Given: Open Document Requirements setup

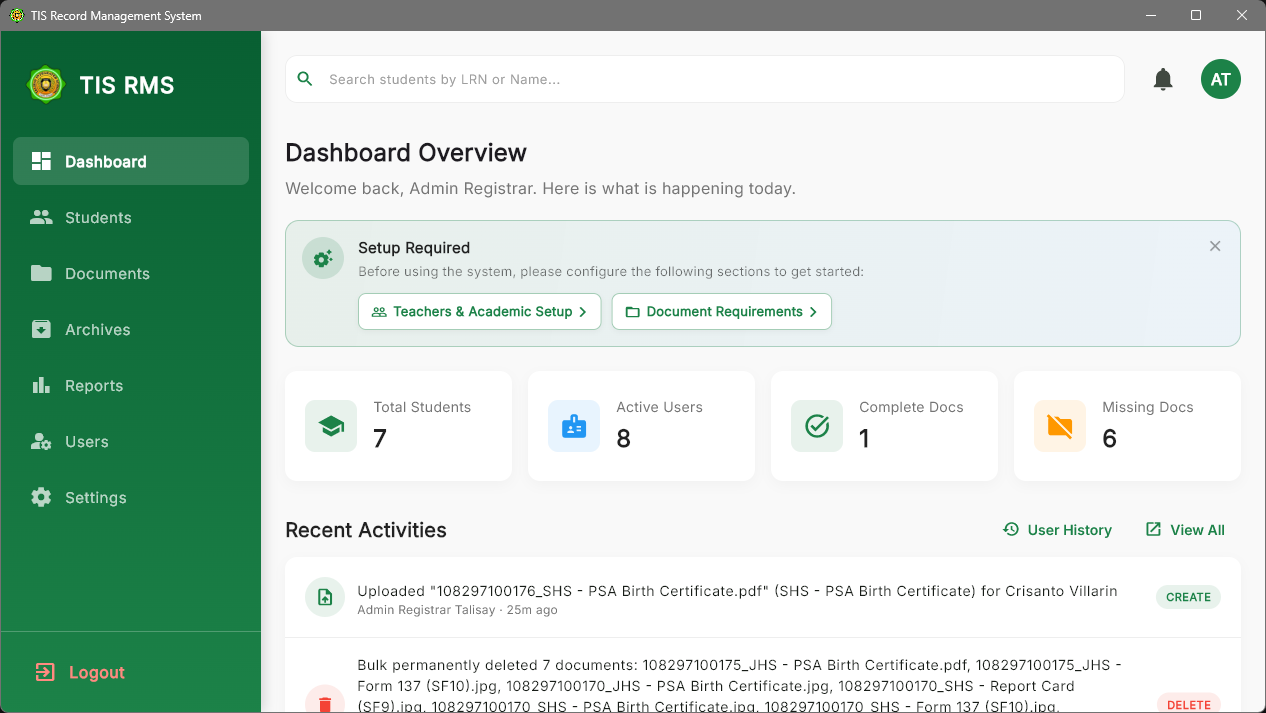Looking at the screenshot, I should pos(721,311).
